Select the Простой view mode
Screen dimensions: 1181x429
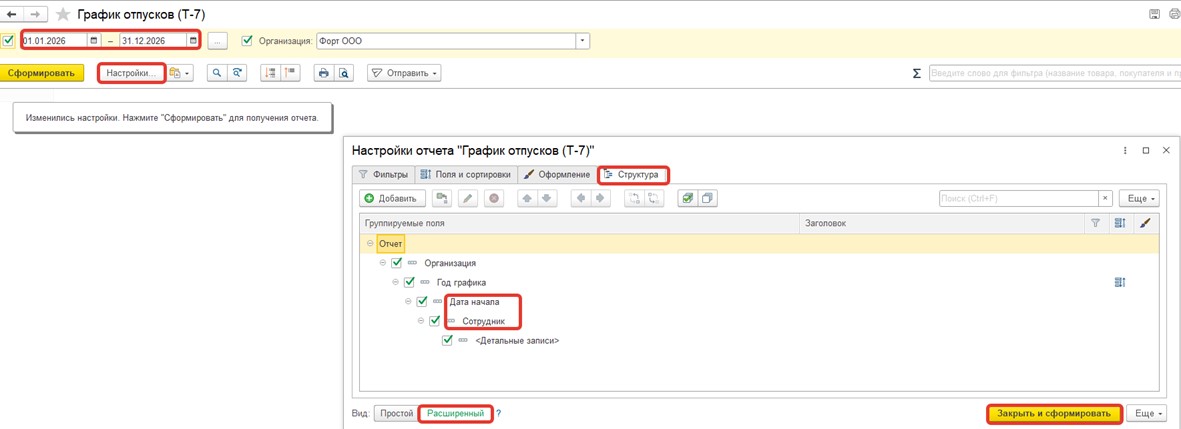396,414
